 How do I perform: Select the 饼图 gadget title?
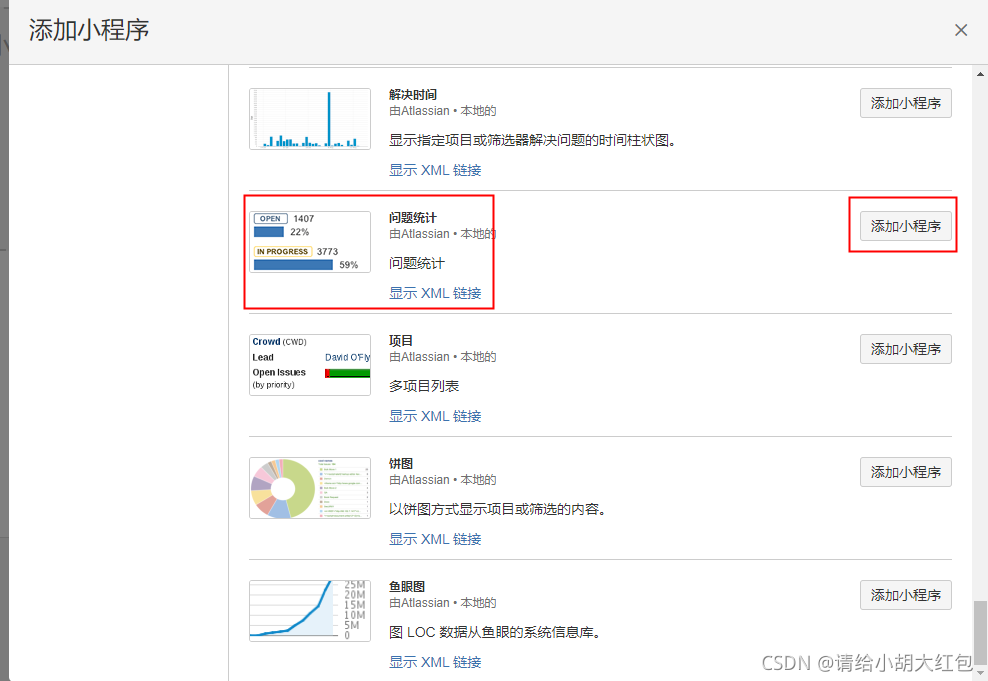coord(401,464)
